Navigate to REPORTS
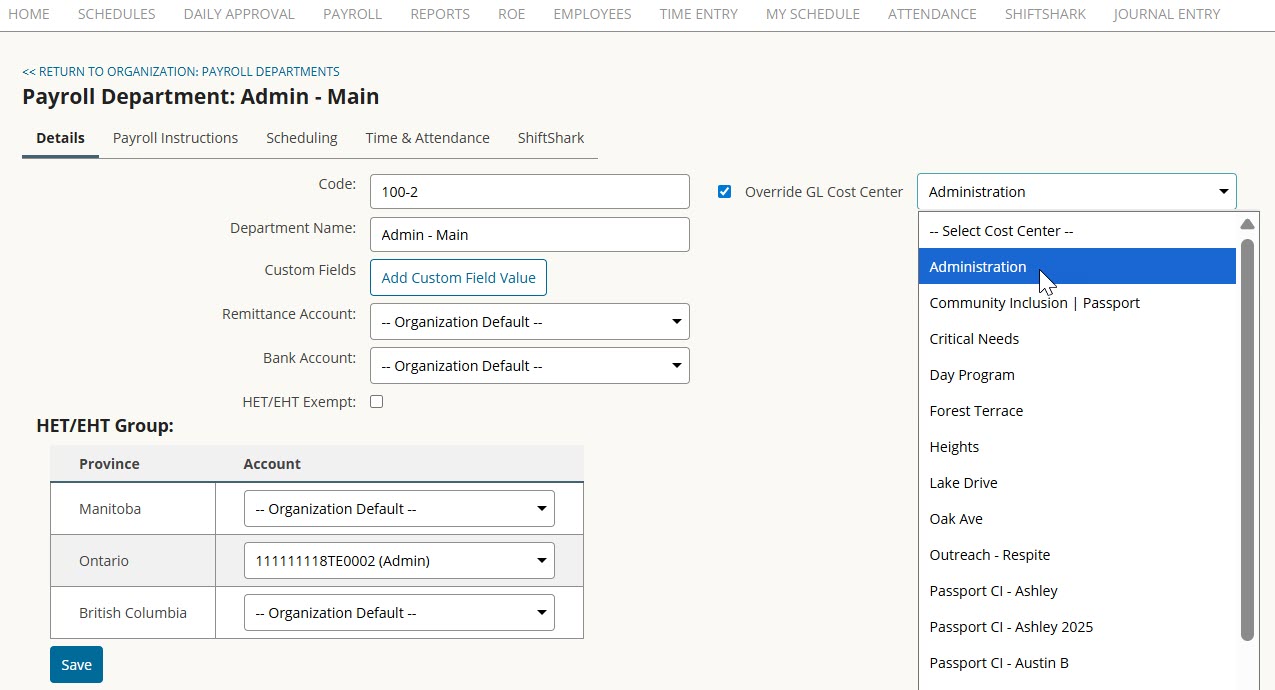Viewport: 1275px width, 690px height. point(440,14)
